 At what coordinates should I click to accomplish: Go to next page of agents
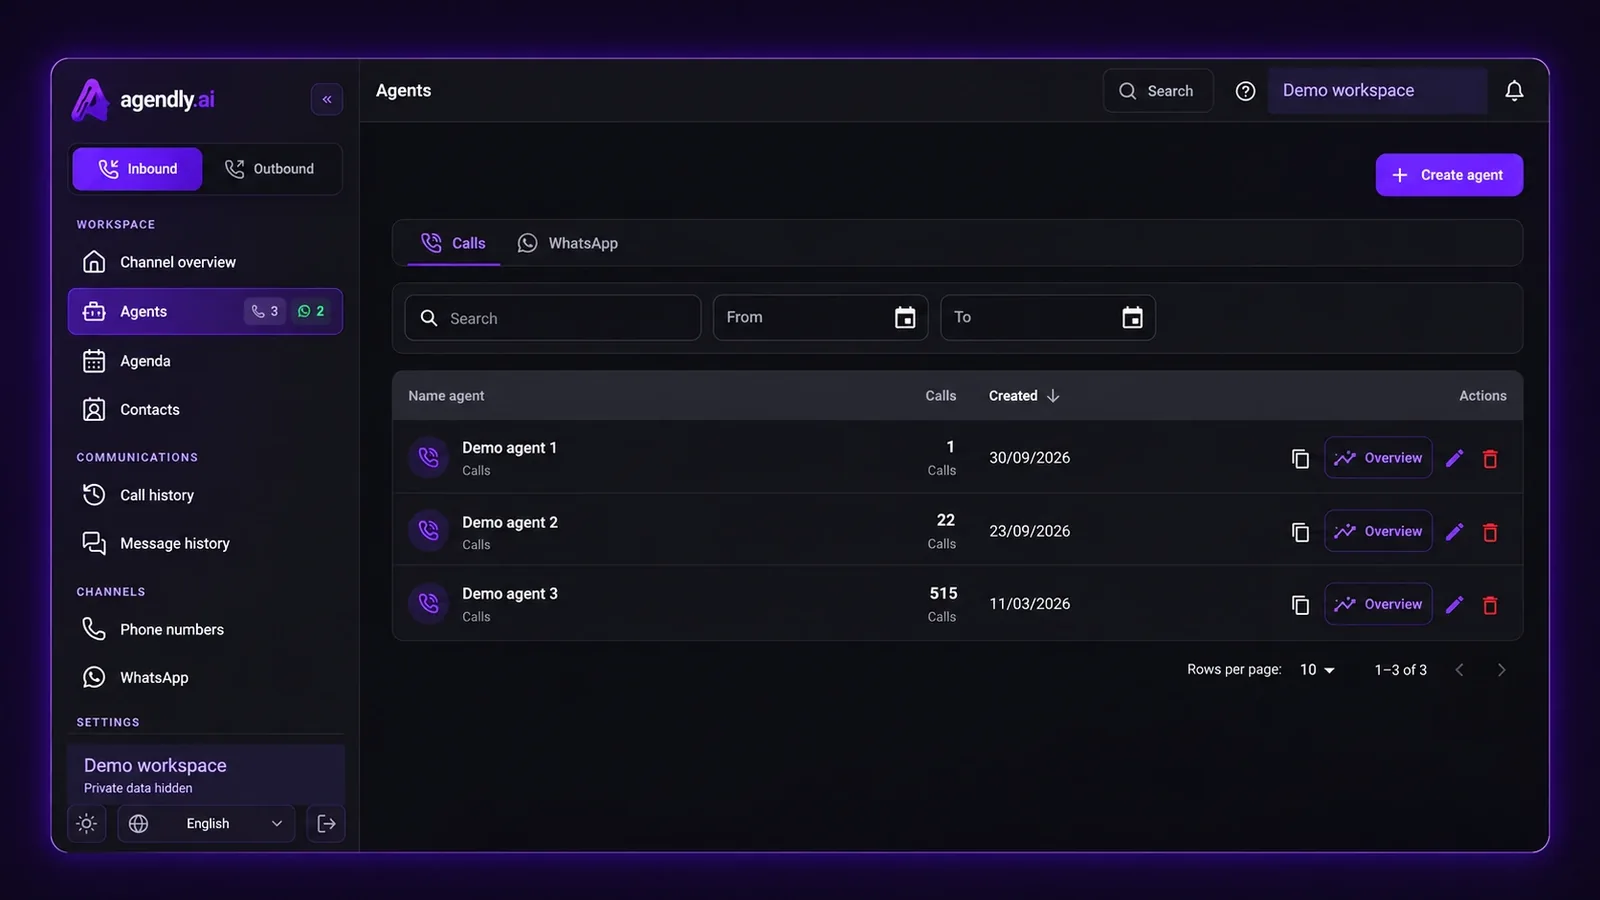pos(1501,670)
